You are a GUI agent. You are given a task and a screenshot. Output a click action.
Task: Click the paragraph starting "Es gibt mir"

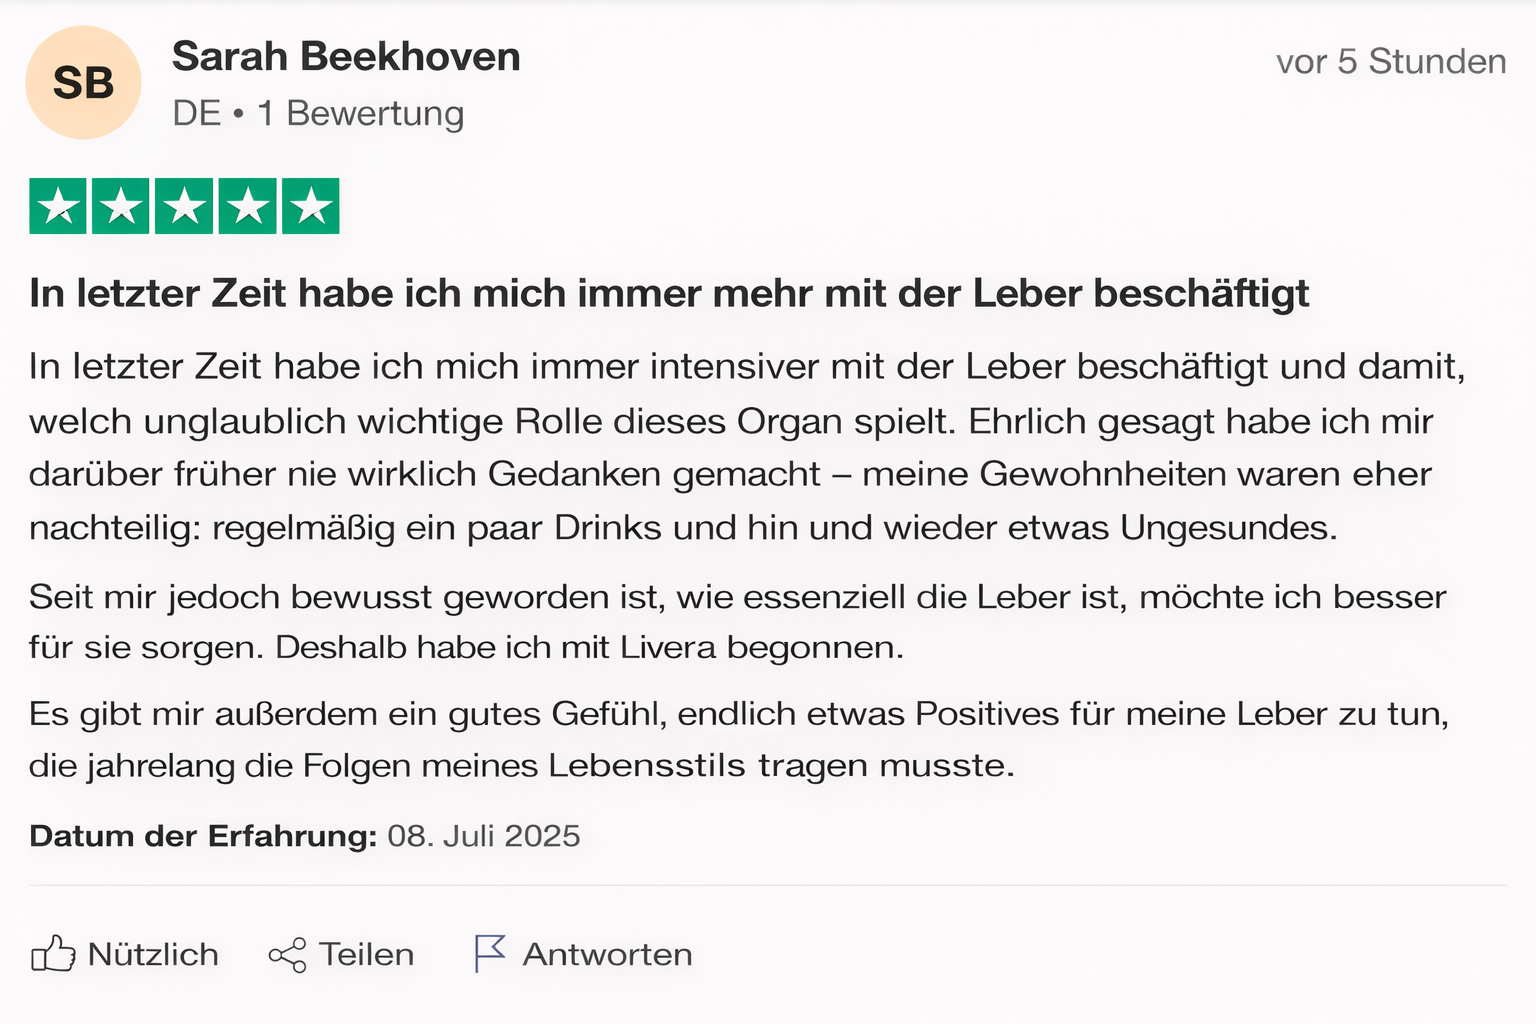click(x=738, y=739)
